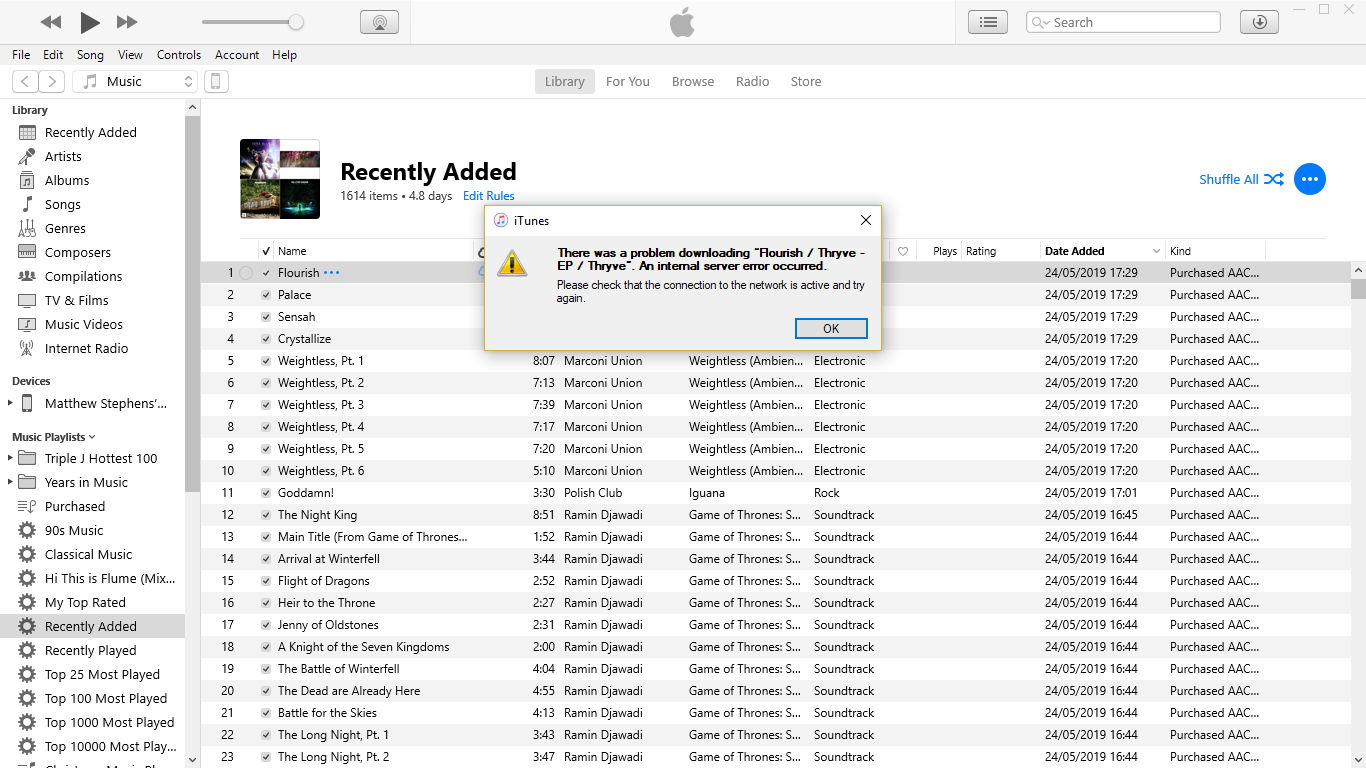The width and height of the screenshot is (1366, 768).
Task: Toggle the Weightless, Pt. 1 checkbox
Action: pyautogui.click(x=266, y=361)
